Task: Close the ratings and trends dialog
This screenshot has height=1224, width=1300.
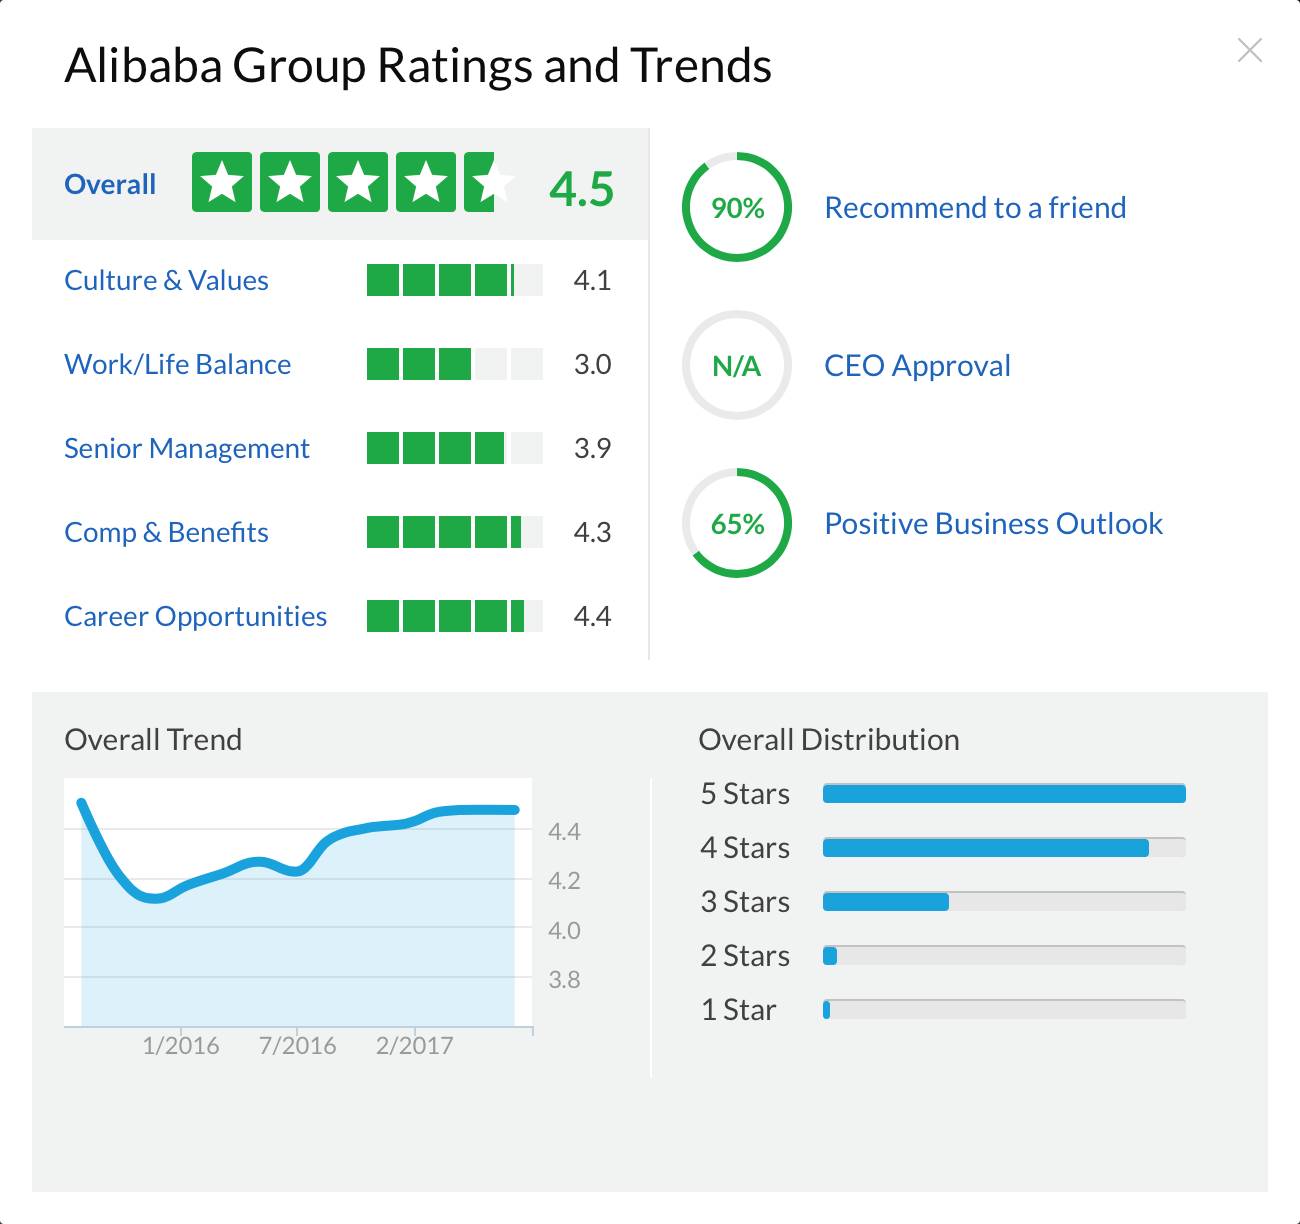Action: [1249, 50]
